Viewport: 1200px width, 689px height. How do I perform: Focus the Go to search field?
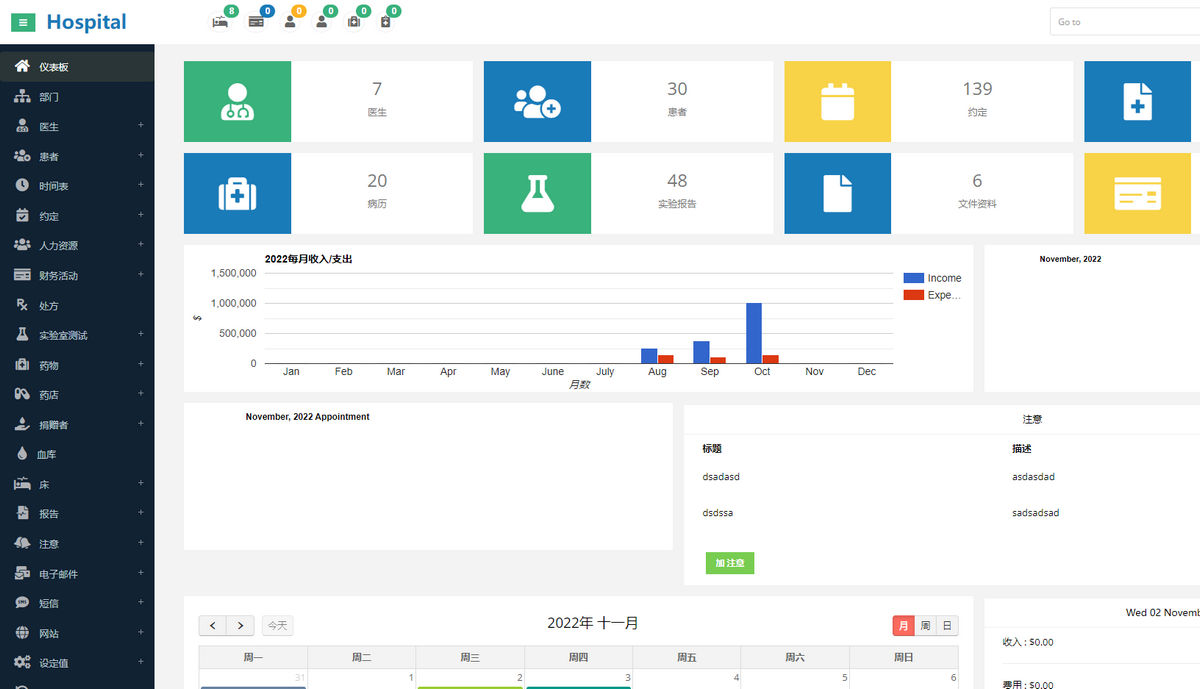coord(1125,22)
